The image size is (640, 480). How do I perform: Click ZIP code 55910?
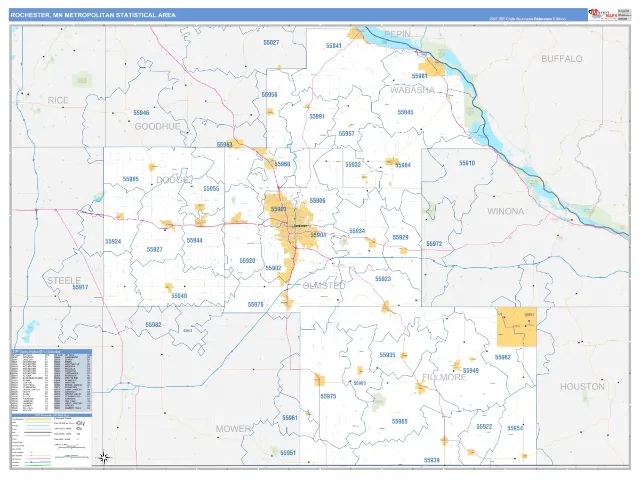[467, 163]
